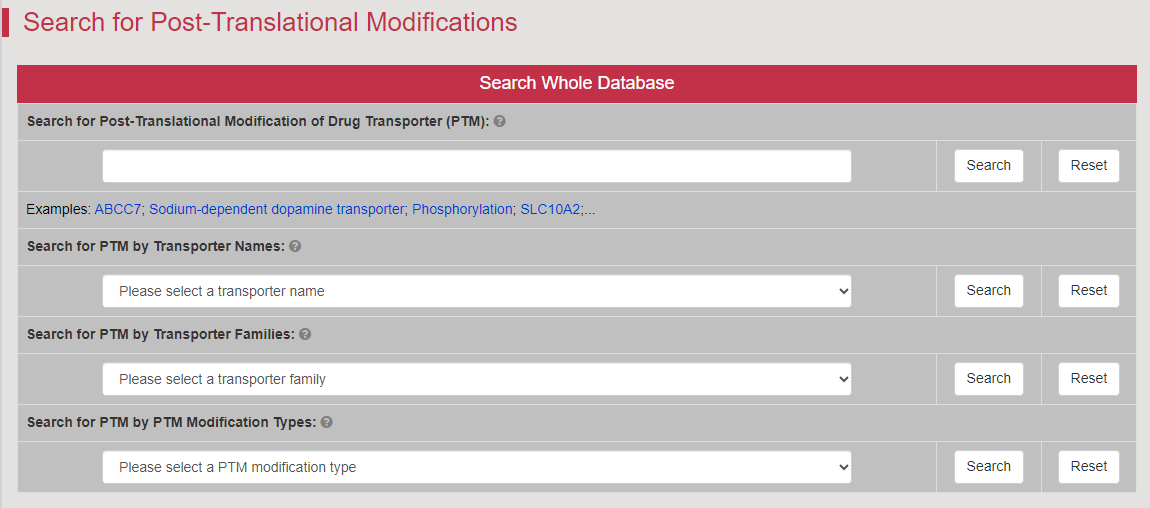Click Search button for keyword PTM search

pyautogui.click(x=989, y=166)
